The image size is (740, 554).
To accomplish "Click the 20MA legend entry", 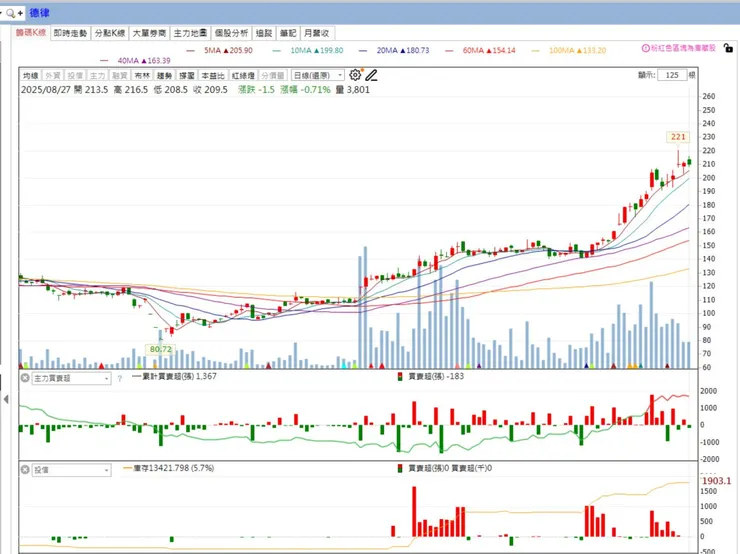I will pyautogui.click(x=394, y=50).
